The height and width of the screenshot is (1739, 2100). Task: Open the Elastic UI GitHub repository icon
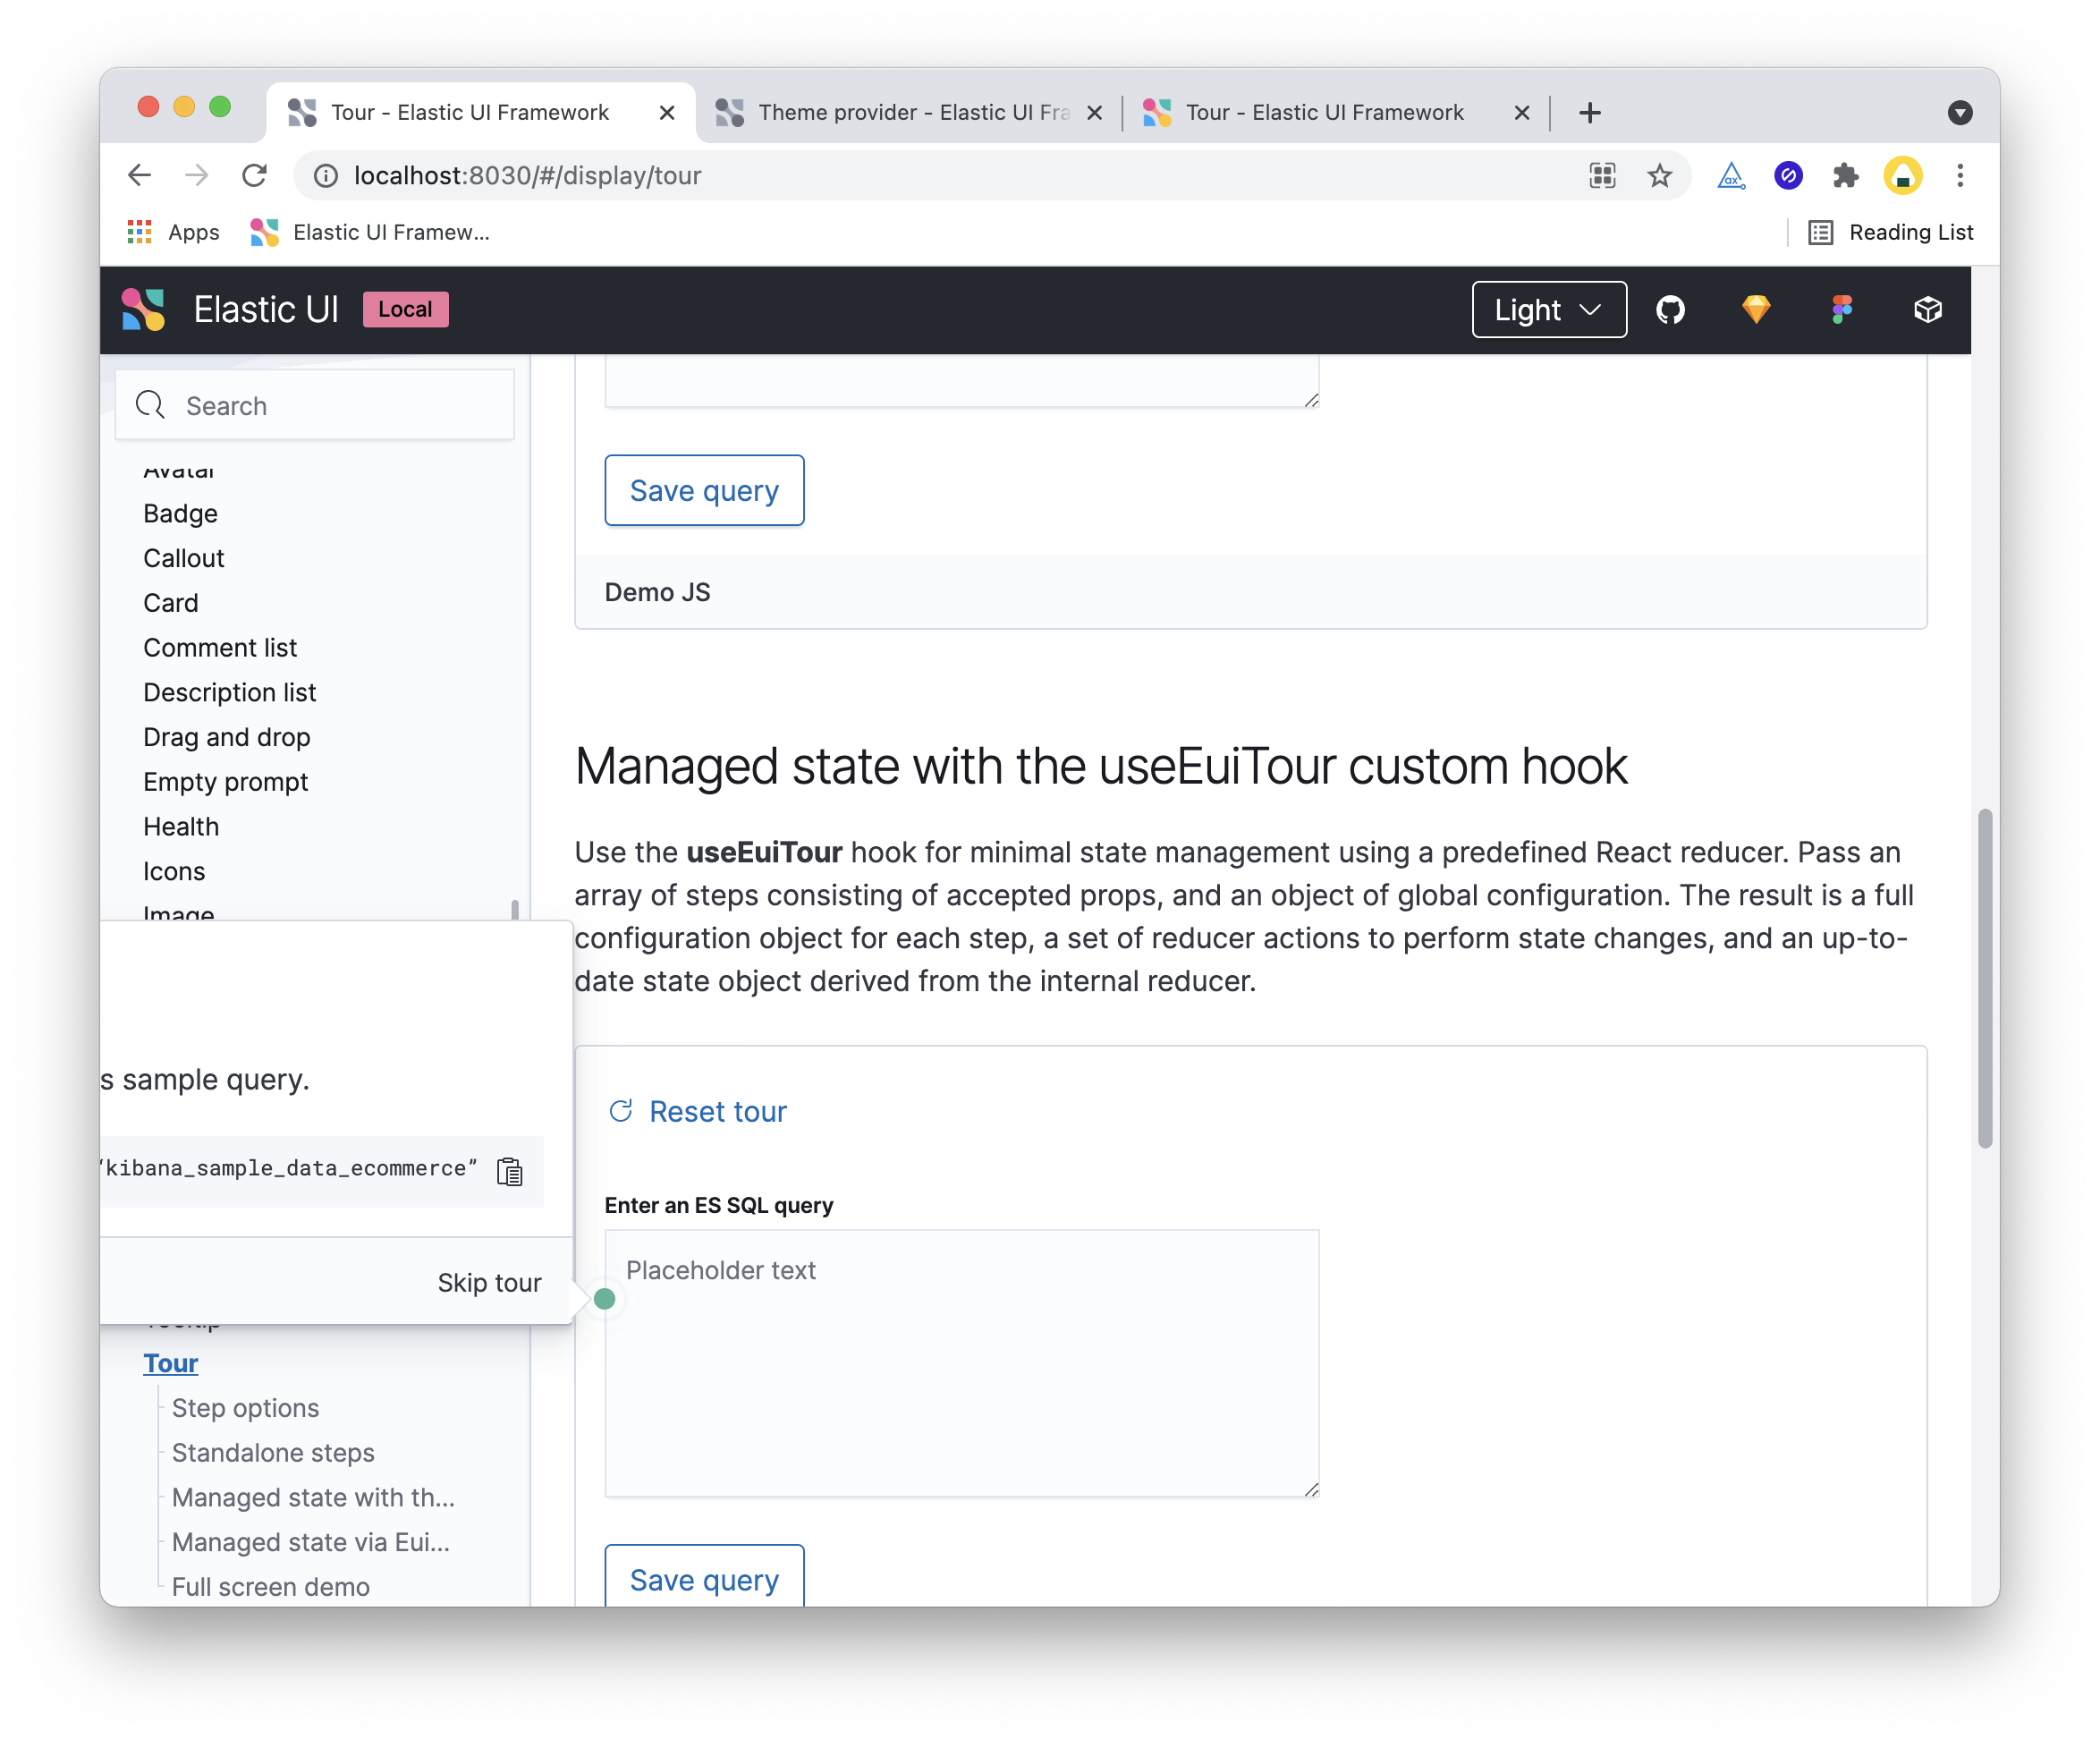point(1671,310)
